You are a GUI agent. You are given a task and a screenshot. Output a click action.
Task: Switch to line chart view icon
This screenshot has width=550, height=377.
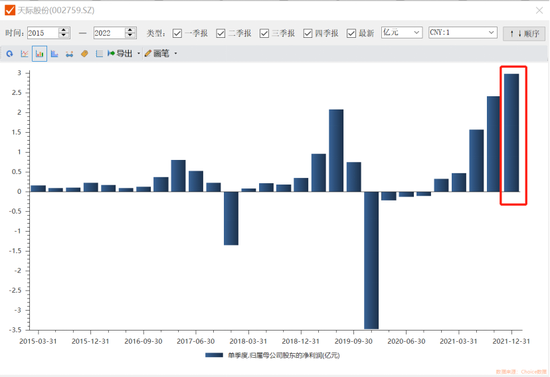click(x=25, y=54)
